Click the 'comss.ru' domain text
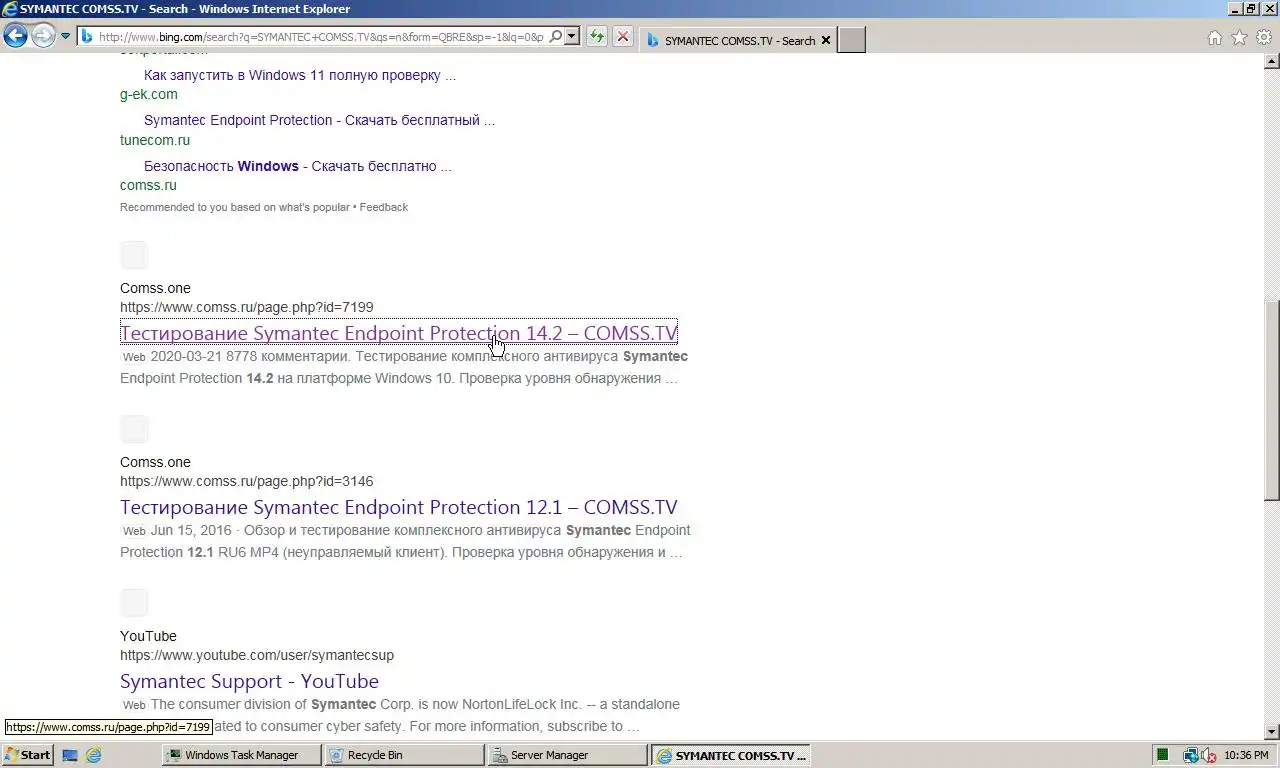Image resolution: width=1280 pixels, height=768 pixels. pos(148,185)
